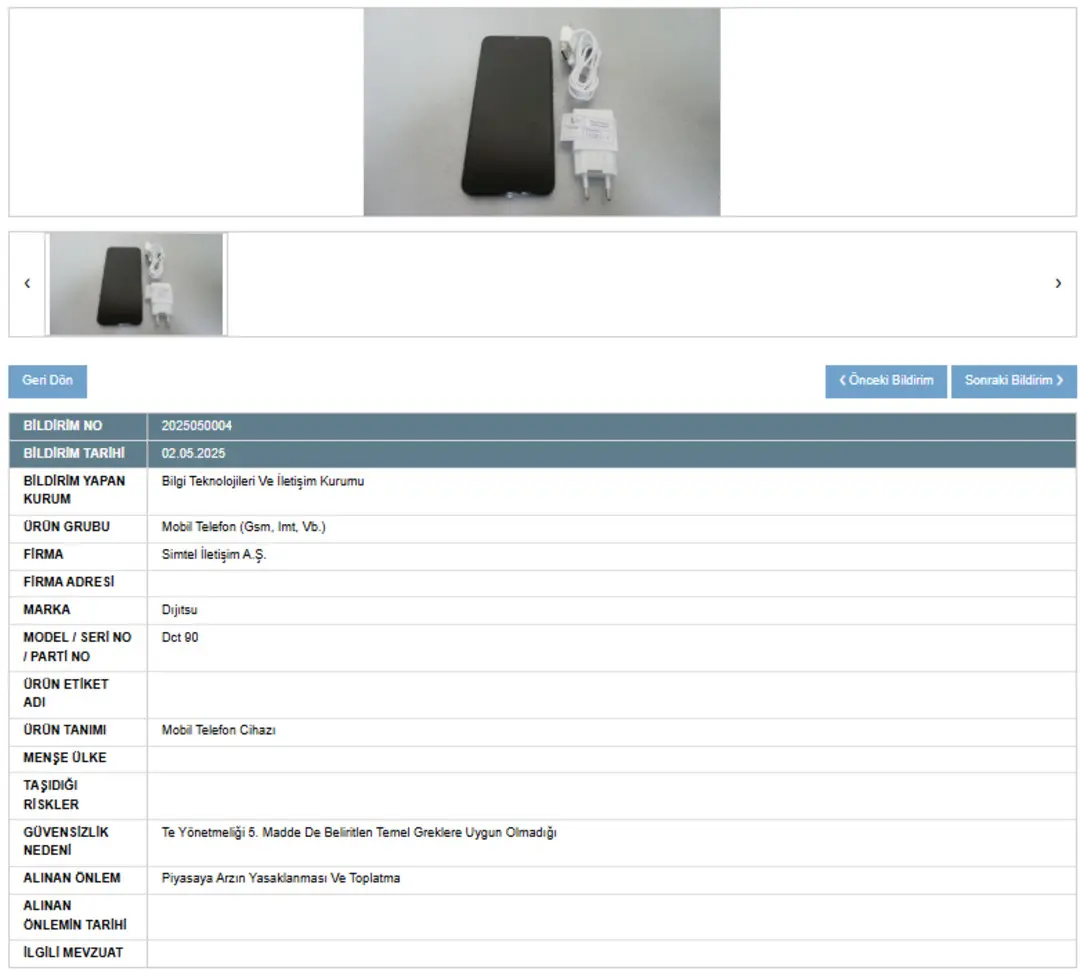The image size is (1080, 971).
Task: Click the model value Dct 90
Action: tap(180, 637)
